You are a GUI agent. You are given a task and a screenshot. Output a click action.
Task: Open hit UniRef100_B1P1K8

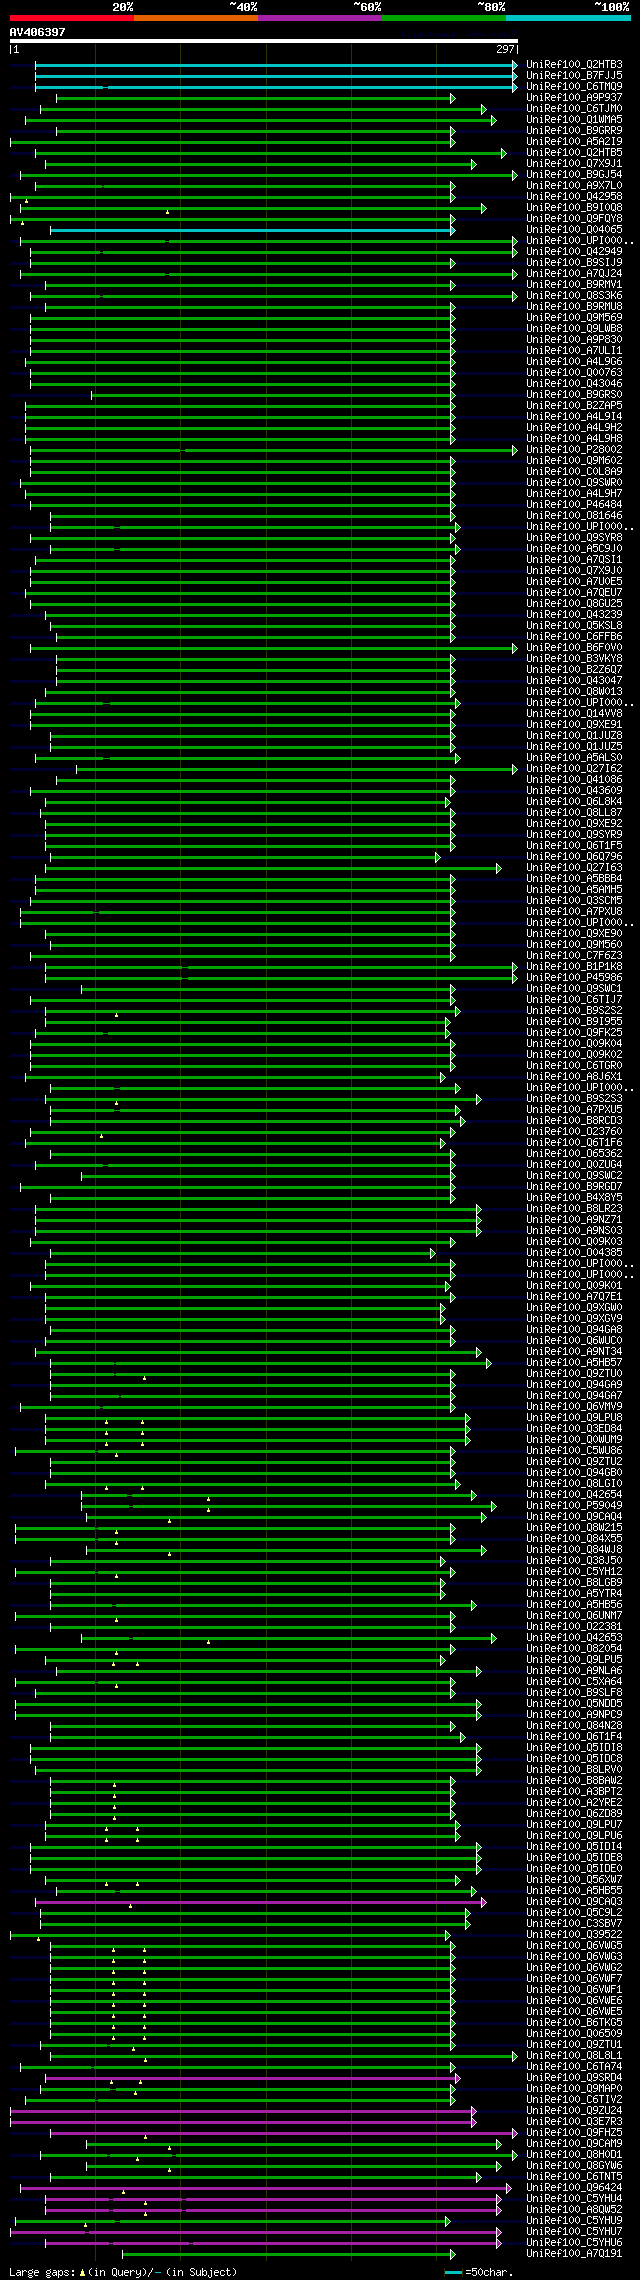point(574,967)
